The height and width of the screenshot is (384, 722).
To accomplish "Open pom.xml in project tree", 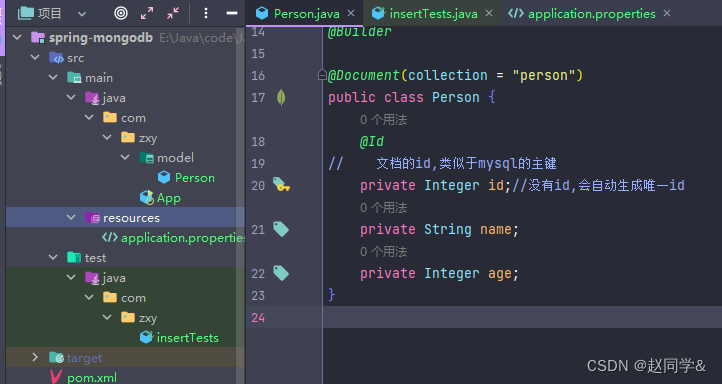I will click(92, 378).
